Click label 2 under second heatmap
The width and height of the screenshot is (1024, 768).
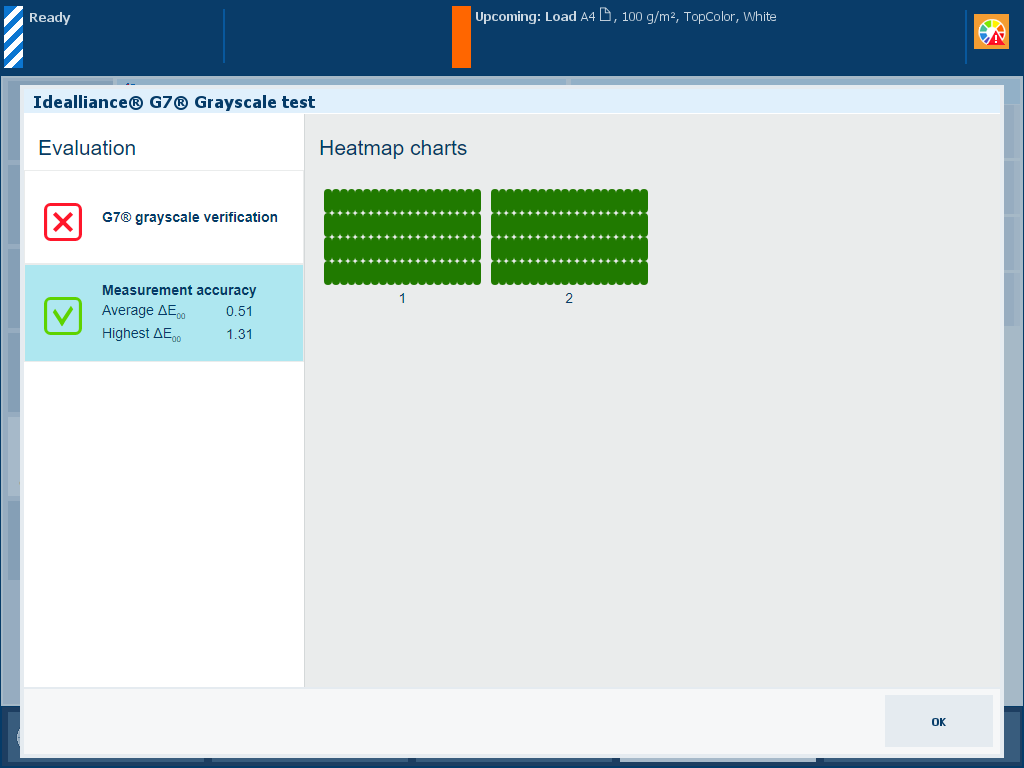569,299
